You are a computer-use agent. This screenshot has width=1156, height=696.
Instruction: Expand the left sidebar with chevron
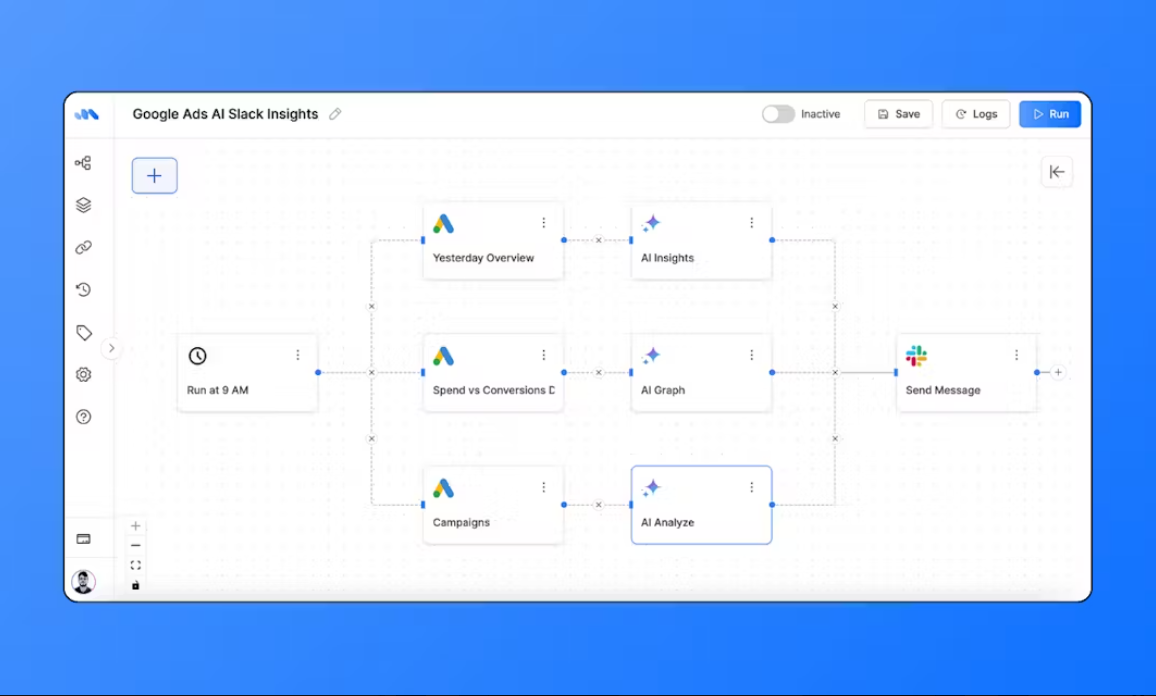point(111,348)
